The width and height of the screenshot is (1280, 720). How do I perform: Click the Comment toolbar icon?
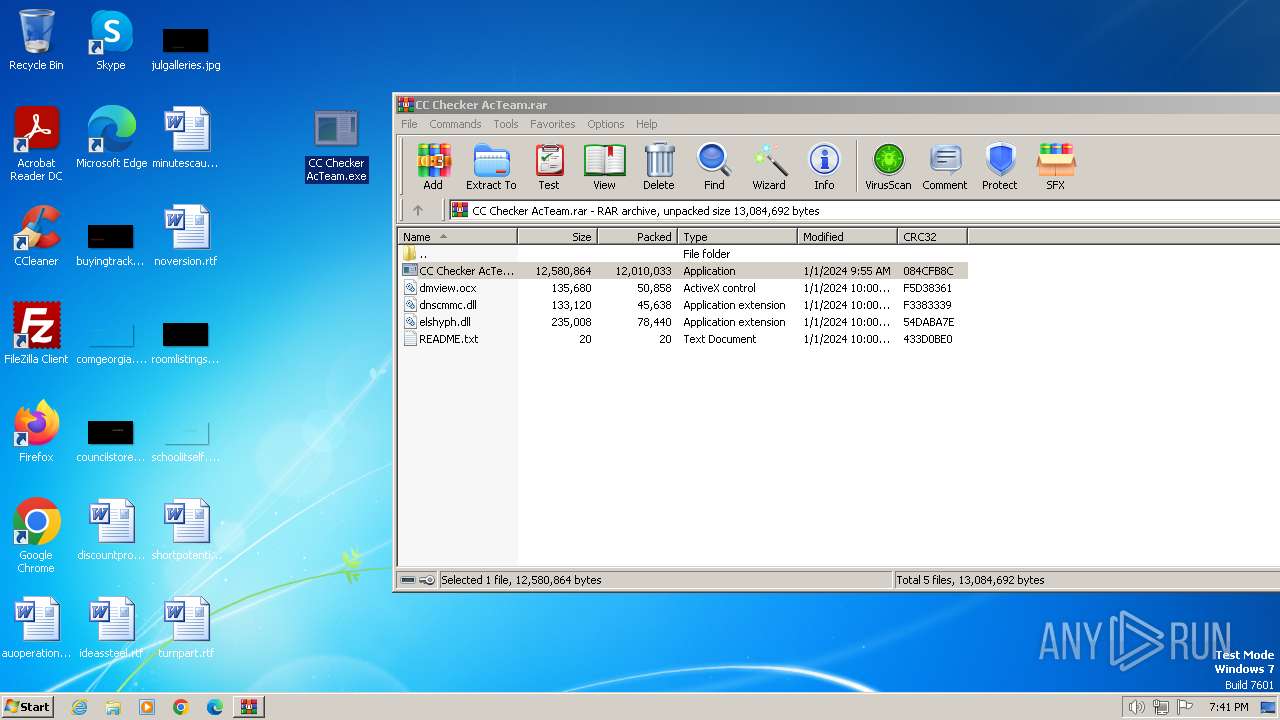[x=945, y=166]
